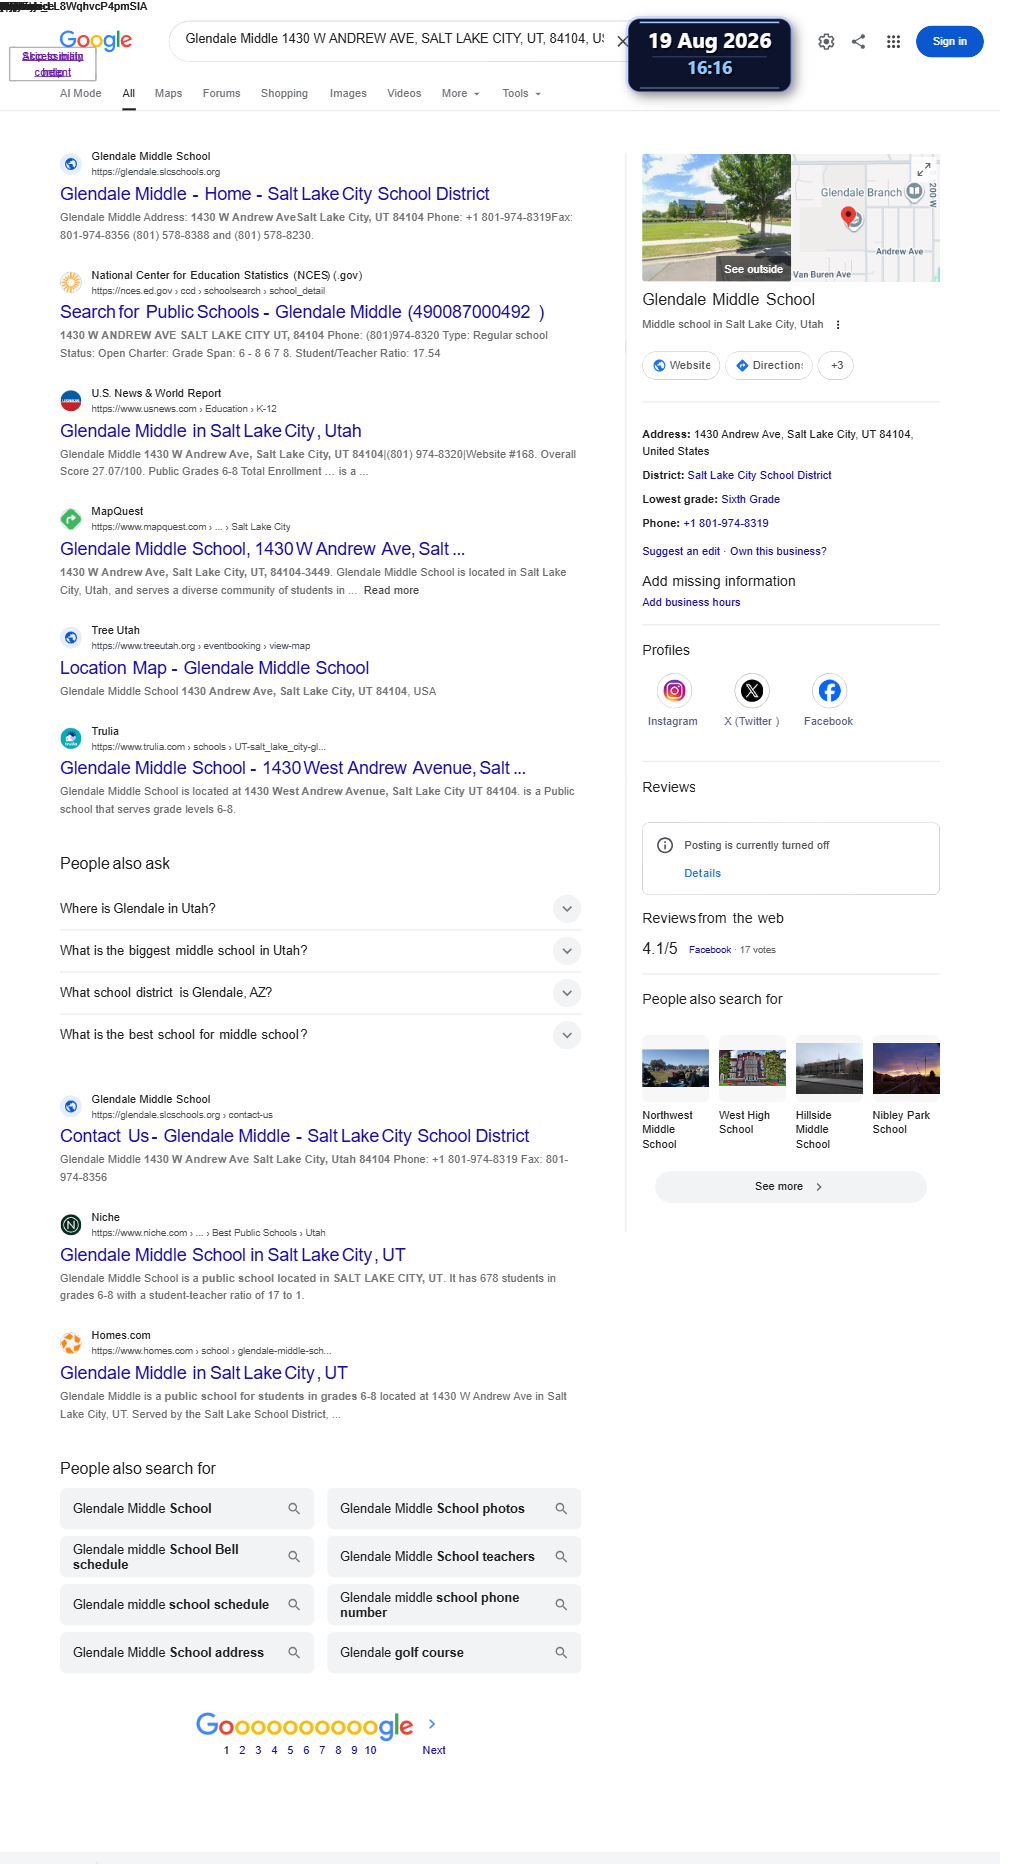The width and height of the screenshot is (1012, 1864).
Task: Switch to AI Mode tab
Action: point(81,94)
